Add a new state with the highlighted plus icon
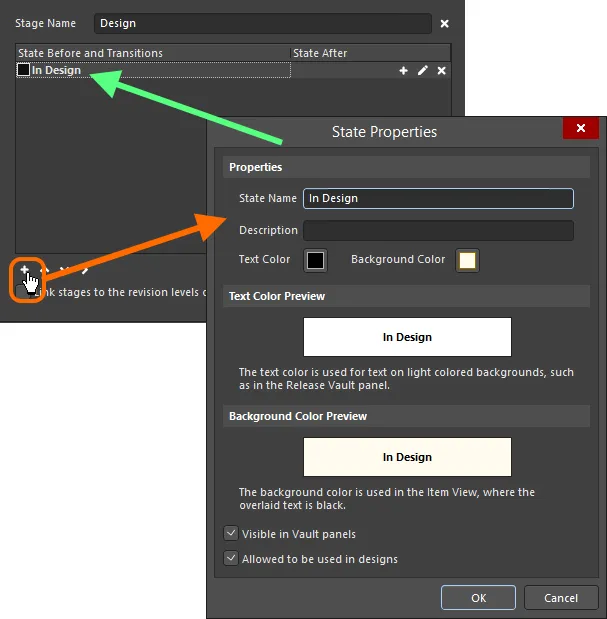The width and height of the screenshot is (607, 619). click(24, 270)
